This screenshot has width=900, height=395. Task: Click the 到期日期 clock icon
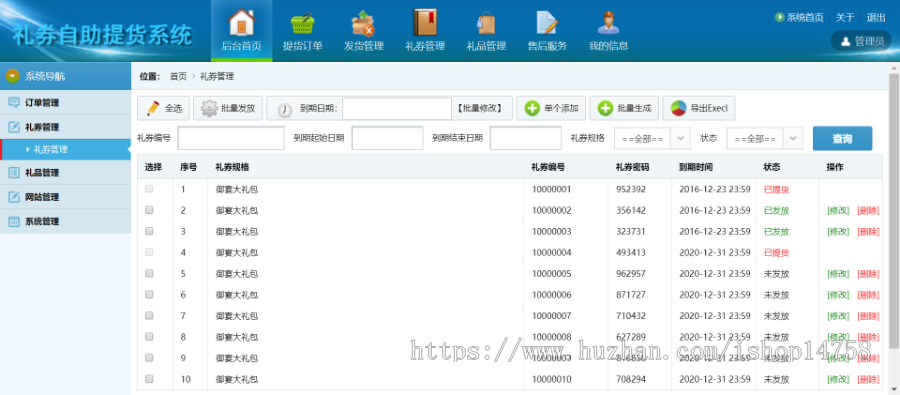(285, 109)
